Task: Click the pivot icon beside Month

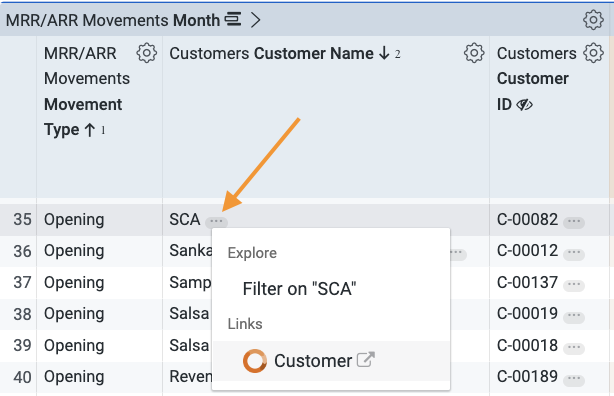Action: pos(233,19)
